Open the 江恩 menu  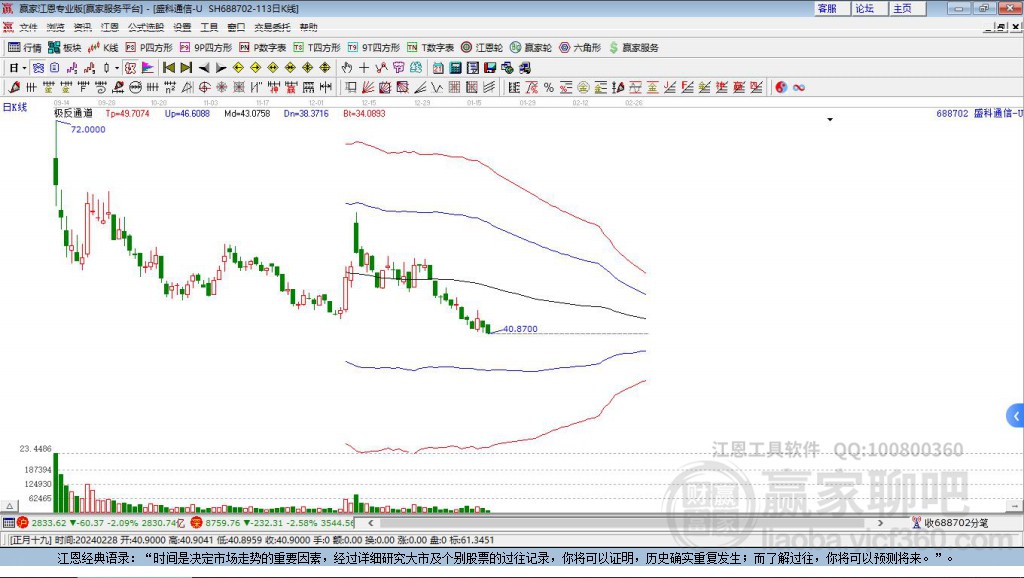pyautogui.click(x=110, y=27)
